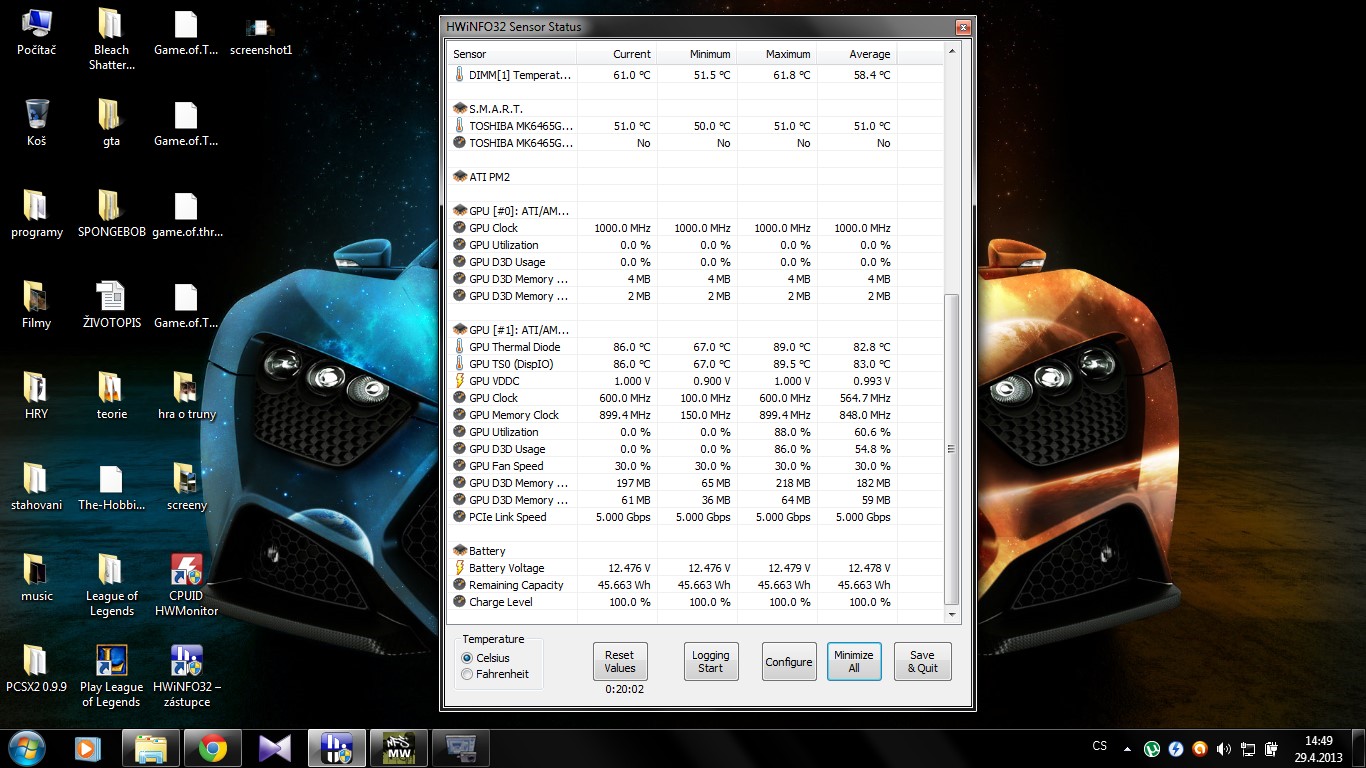Open Windows Explorer taskbar button
The image size is (1366, 768).
151,747
